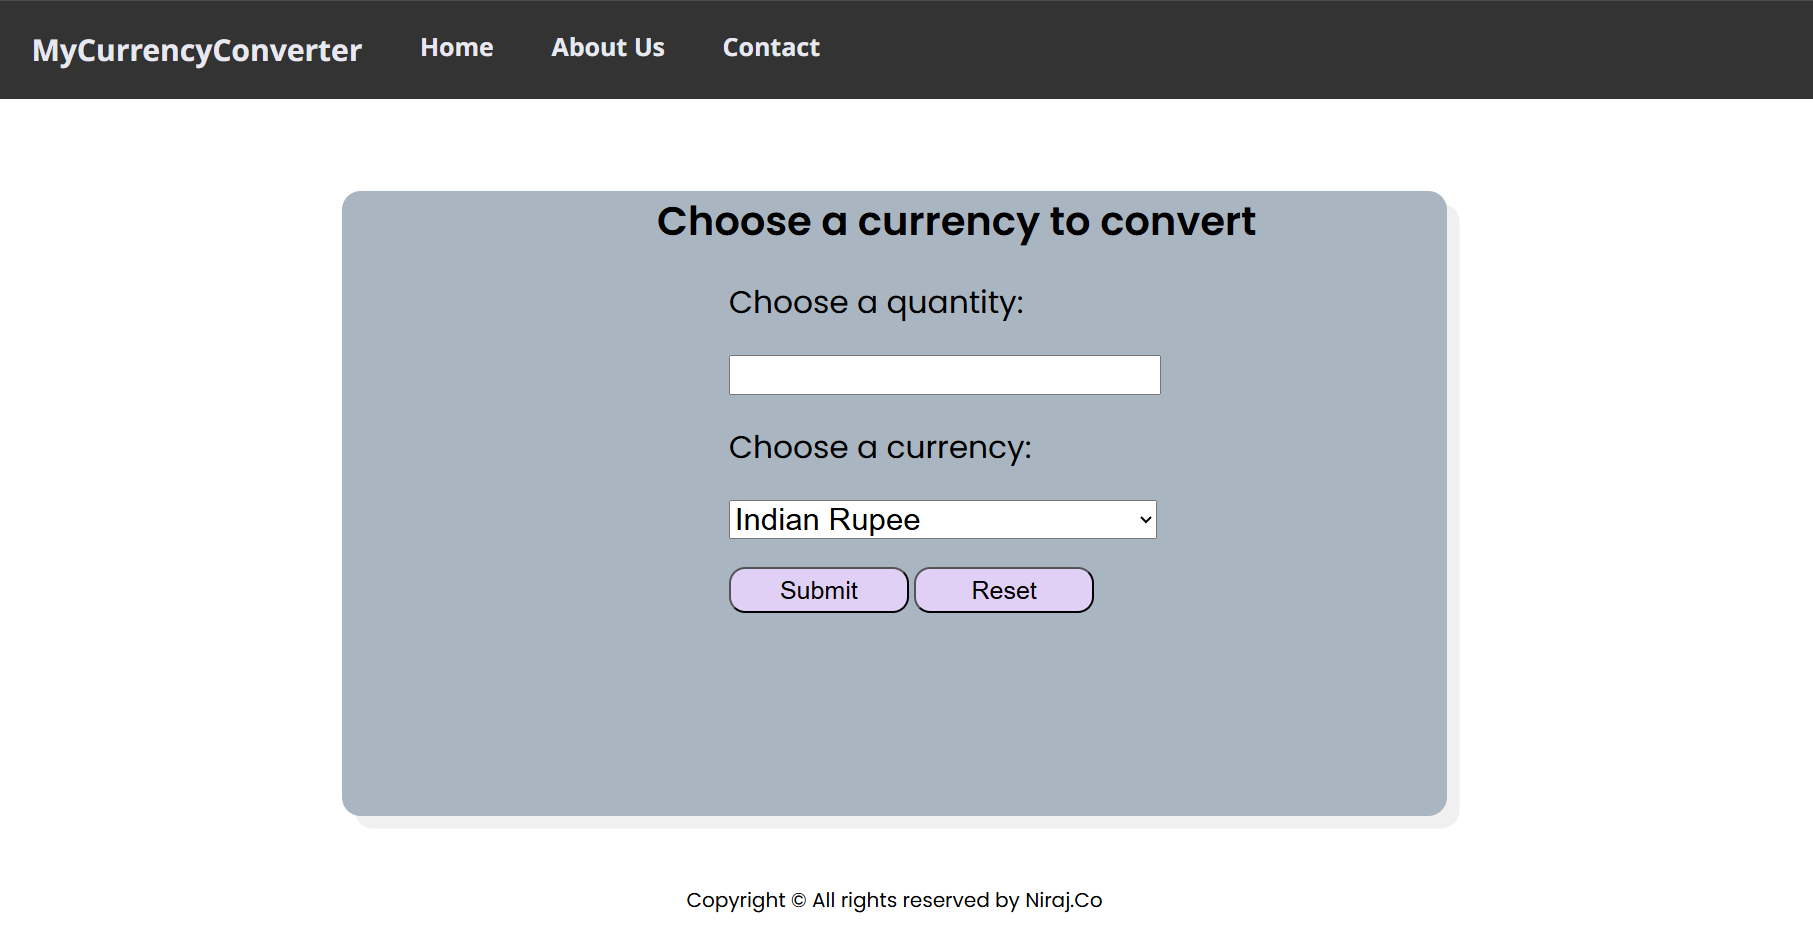Open the Home page link
The image size is (1813, 925).
point(457,47)
